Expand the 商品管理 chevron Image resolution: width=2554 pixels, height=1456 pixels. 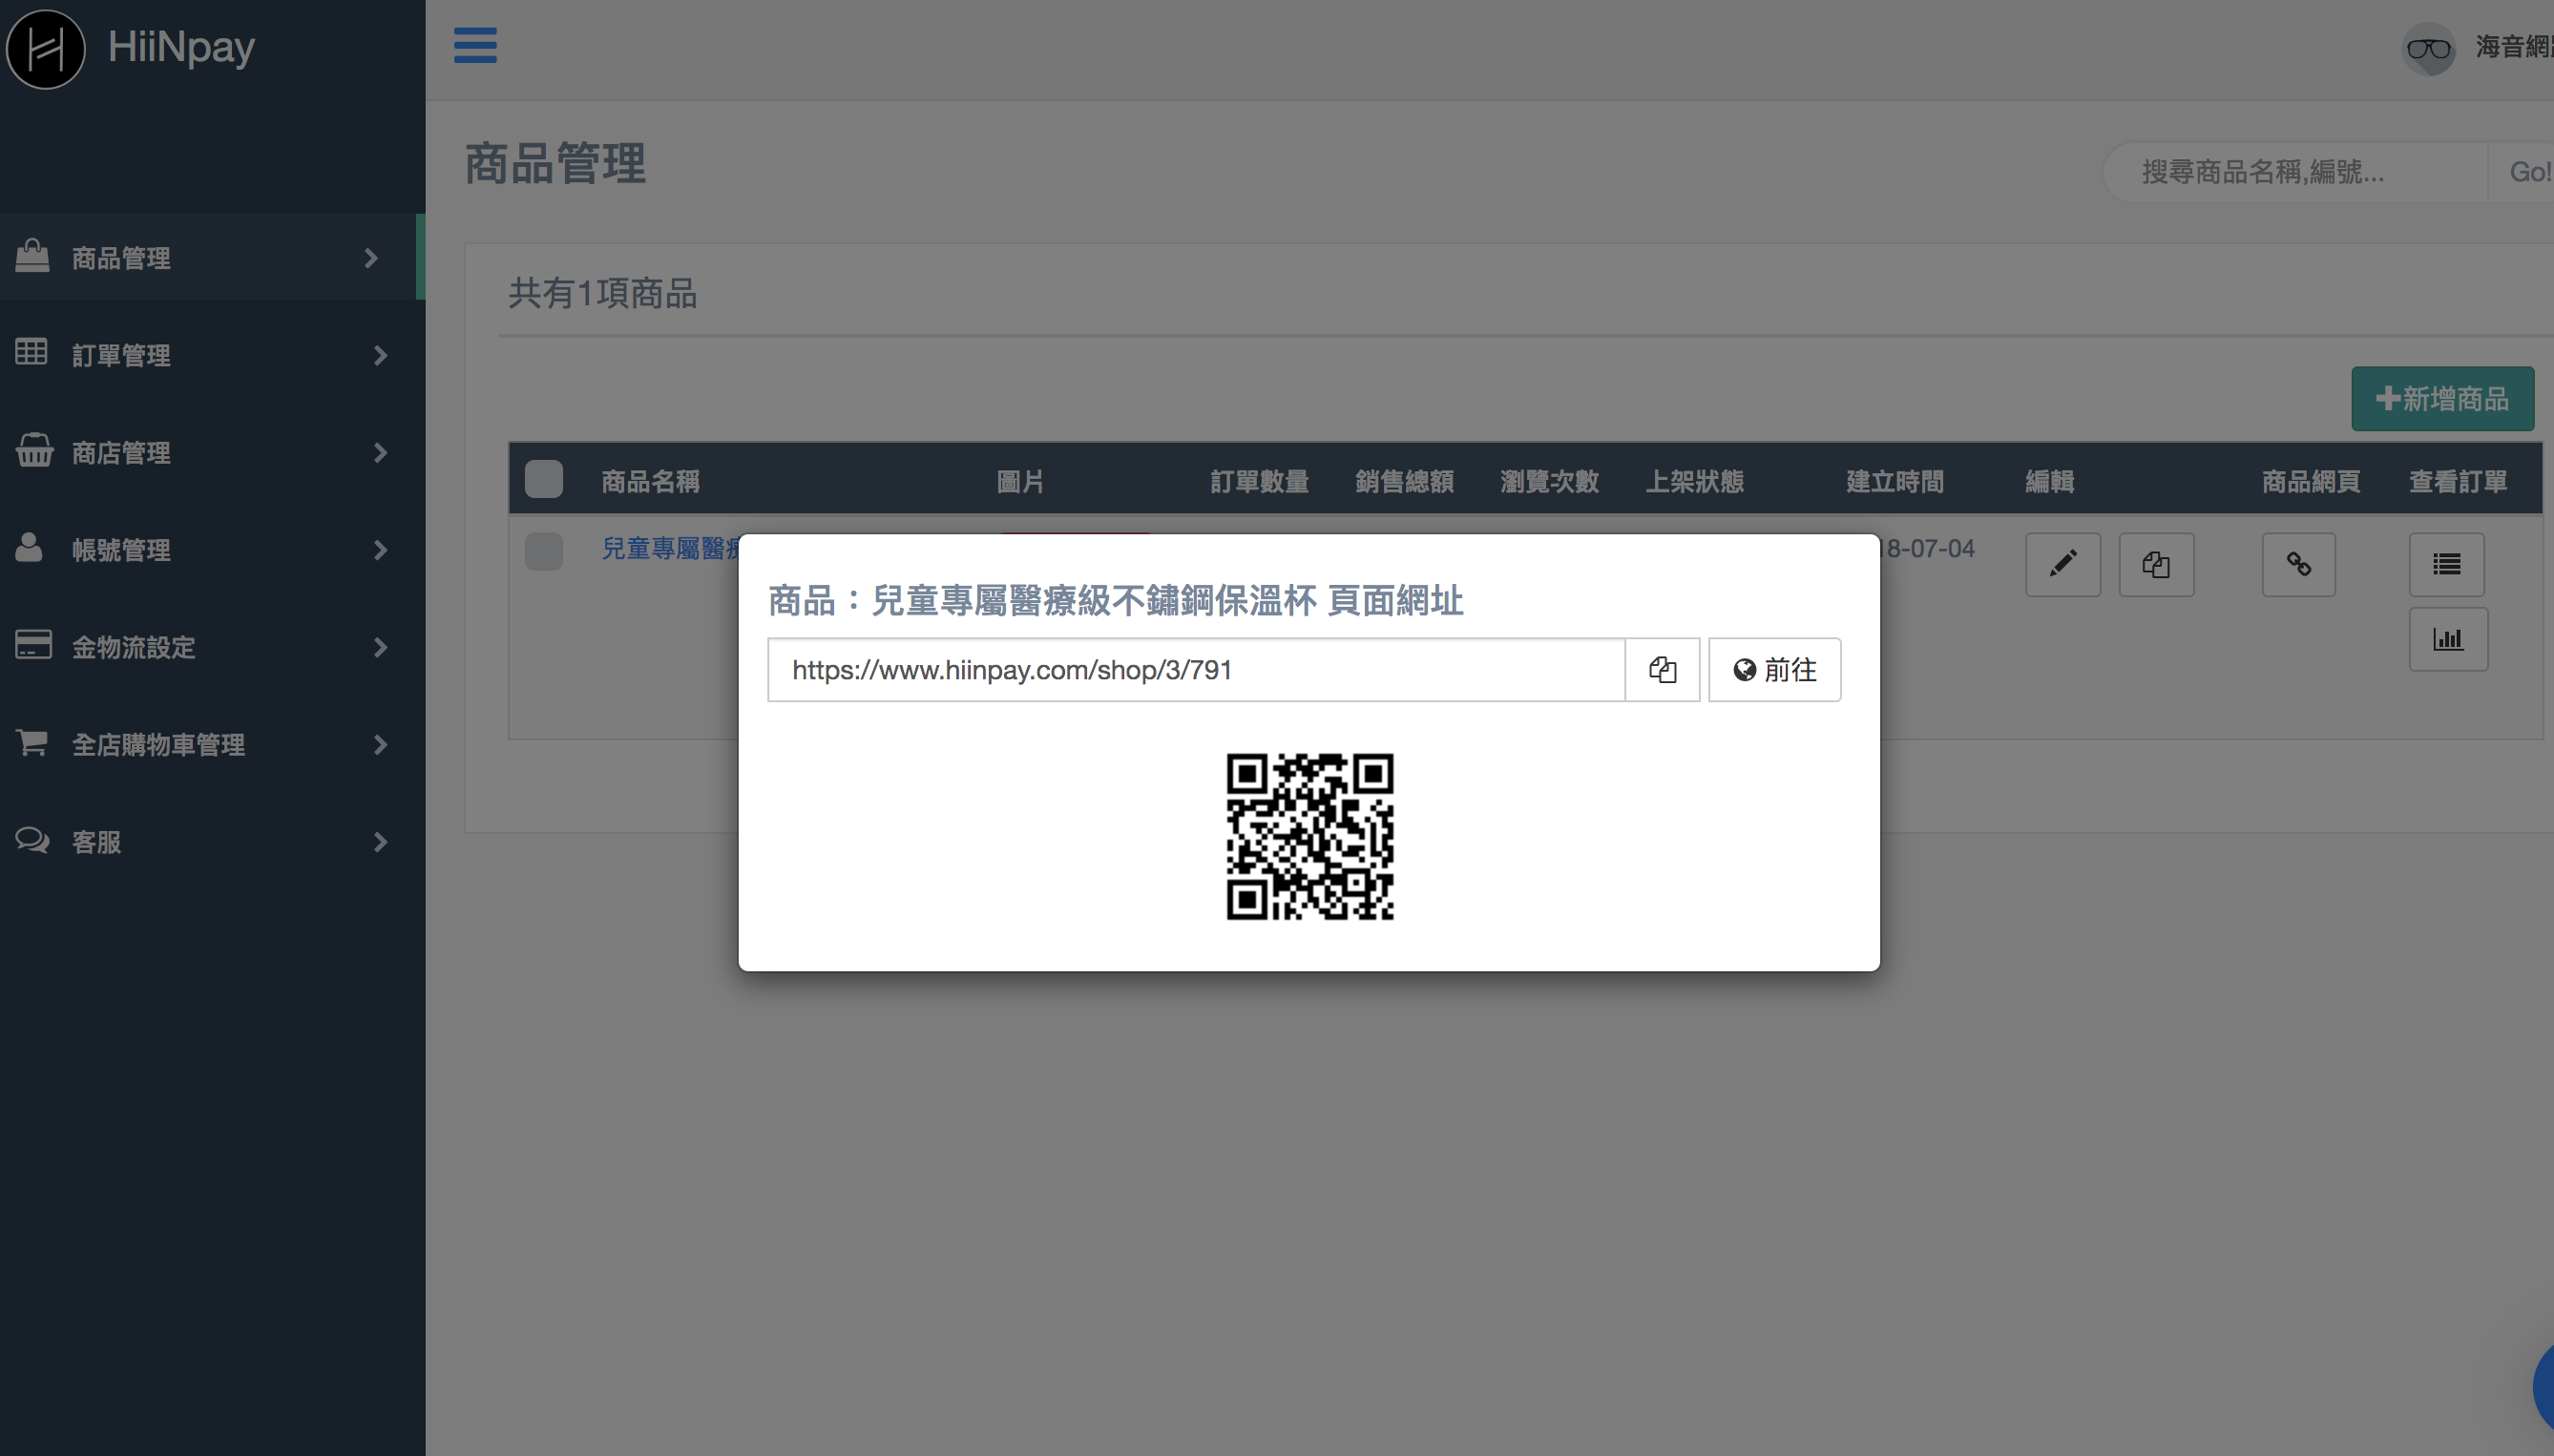click(x=371, y=258)
